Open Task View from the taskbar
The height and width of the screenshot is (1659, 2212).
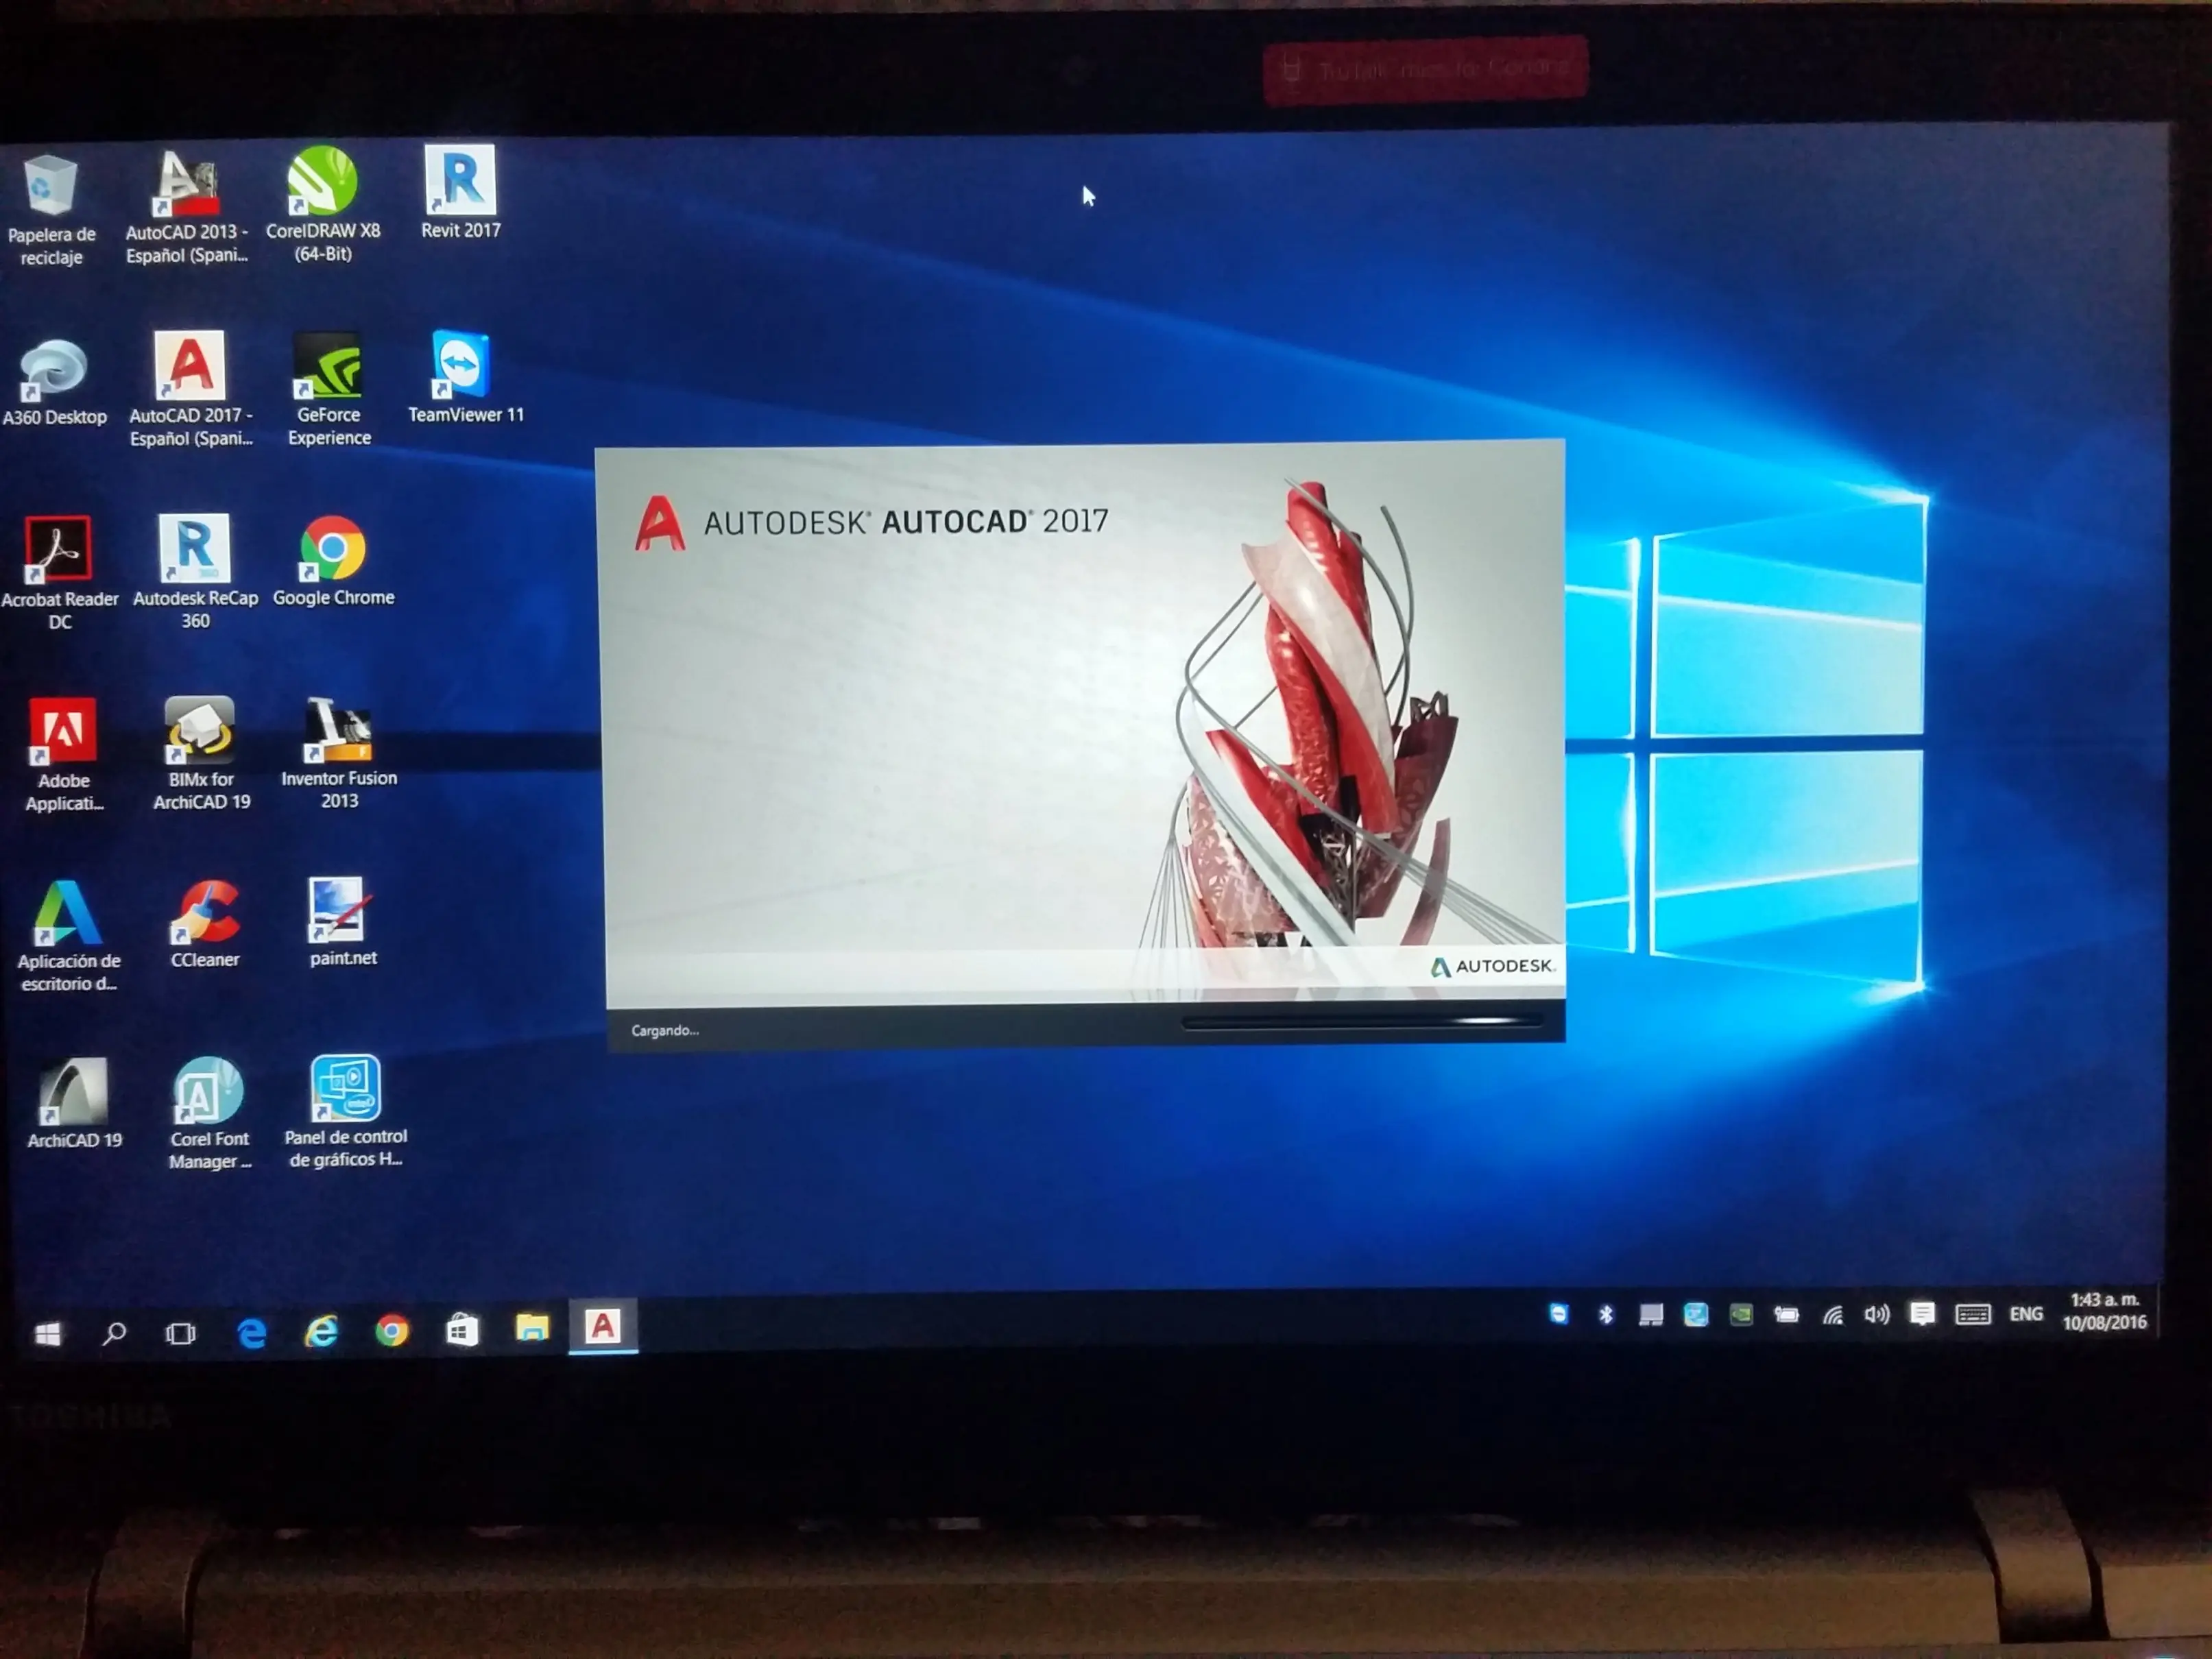click(181, 1333)
